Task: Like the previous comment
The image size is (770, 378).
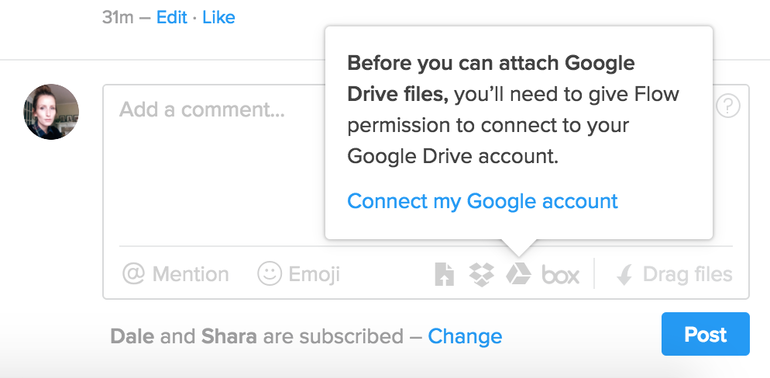Action: [219, 18]
